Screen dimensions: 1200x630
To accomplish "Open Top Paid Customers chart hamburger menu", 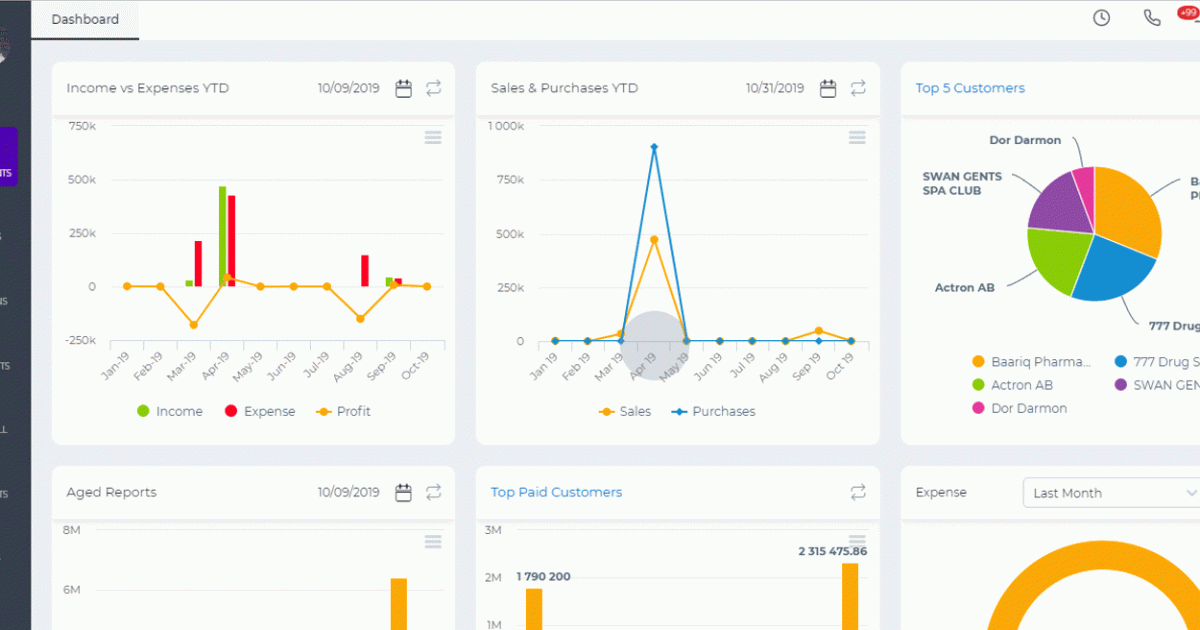I will (857, 542).
